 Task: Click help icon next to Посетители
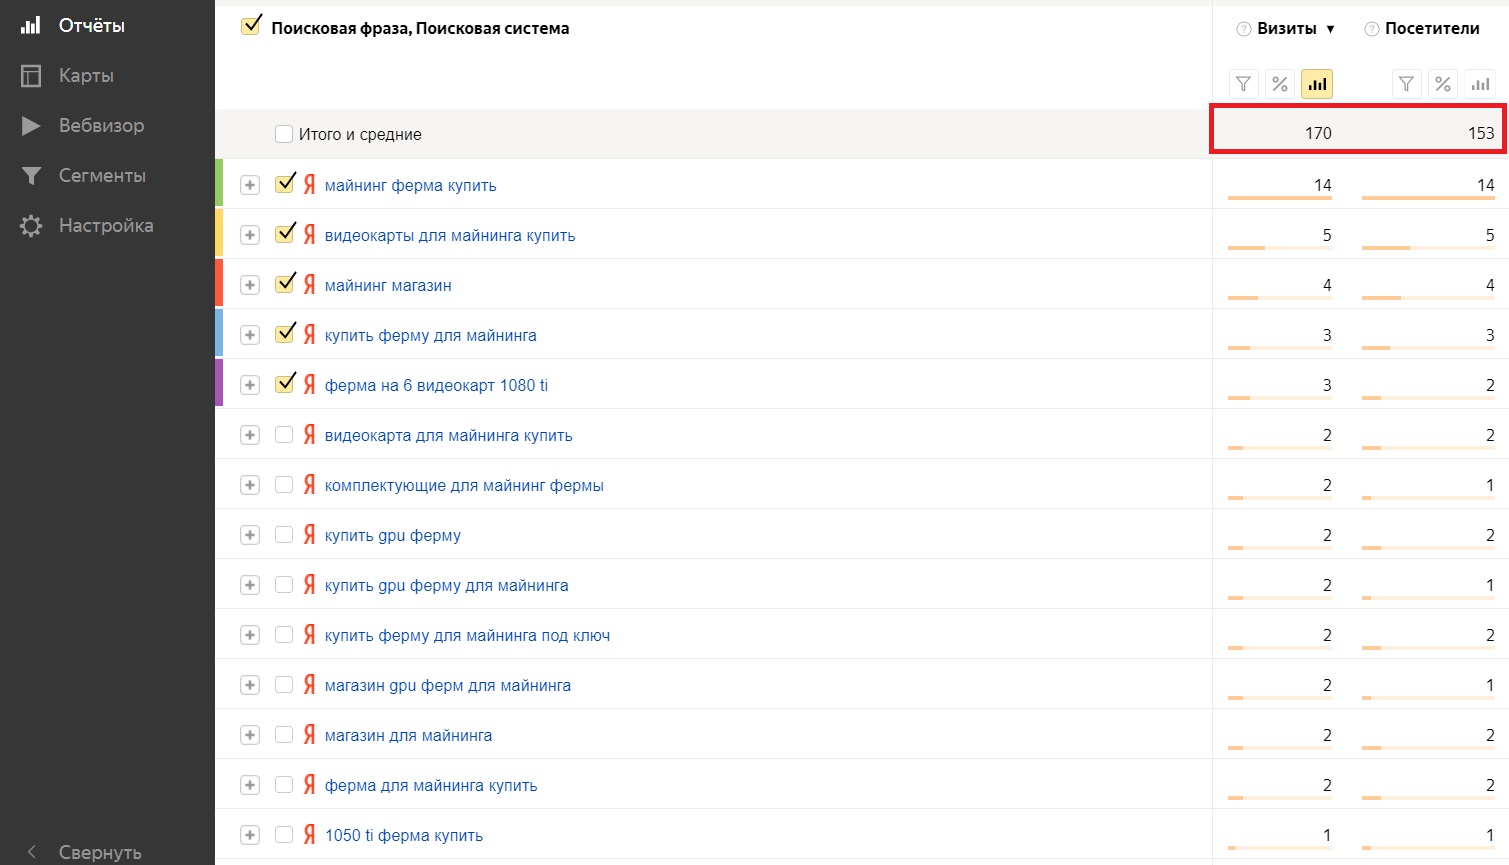[1372, 29]
